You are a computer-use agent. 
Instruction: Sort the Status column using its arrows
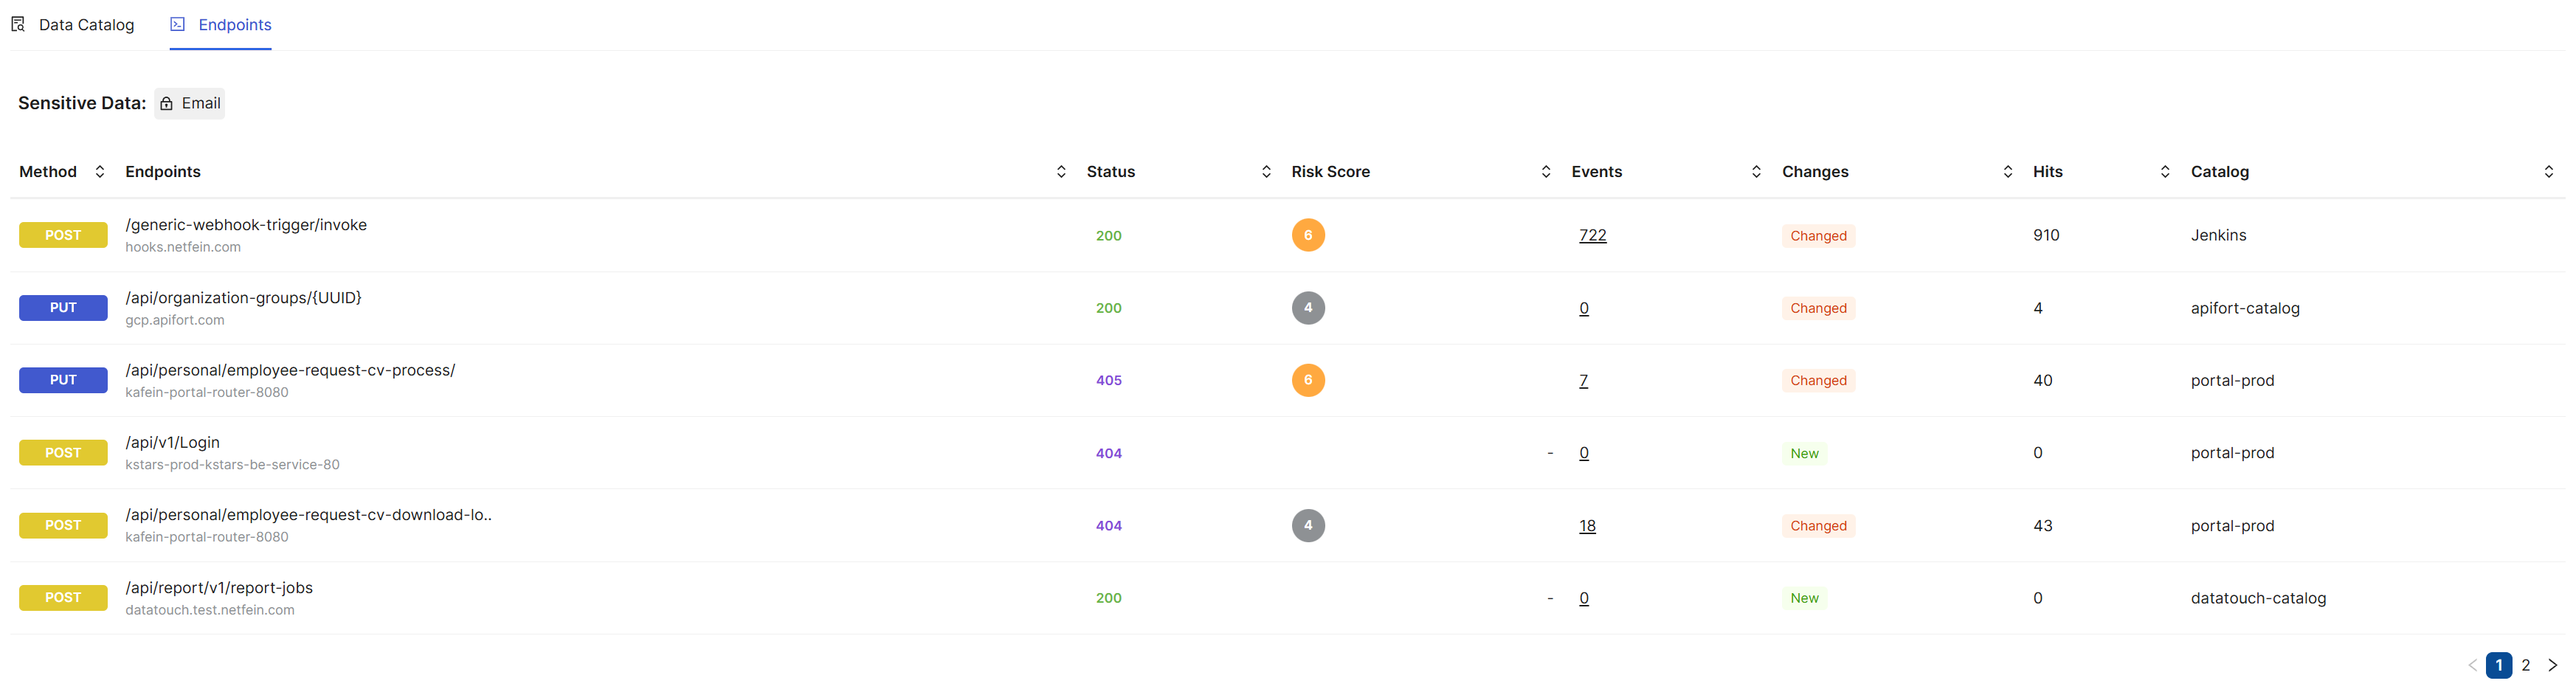coord(1266,172)
